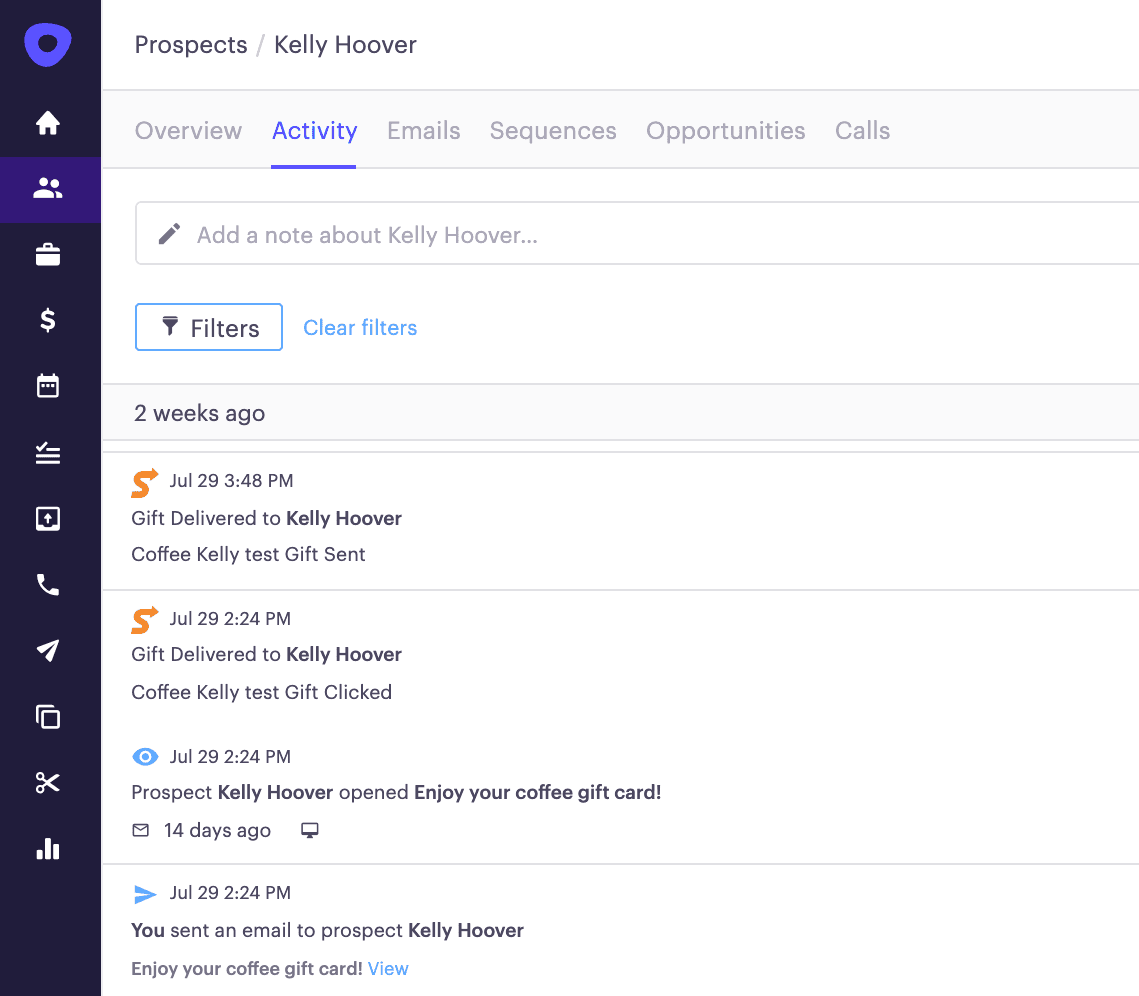Go to the Opportunities tab
1139x996 pixels.
725,131
